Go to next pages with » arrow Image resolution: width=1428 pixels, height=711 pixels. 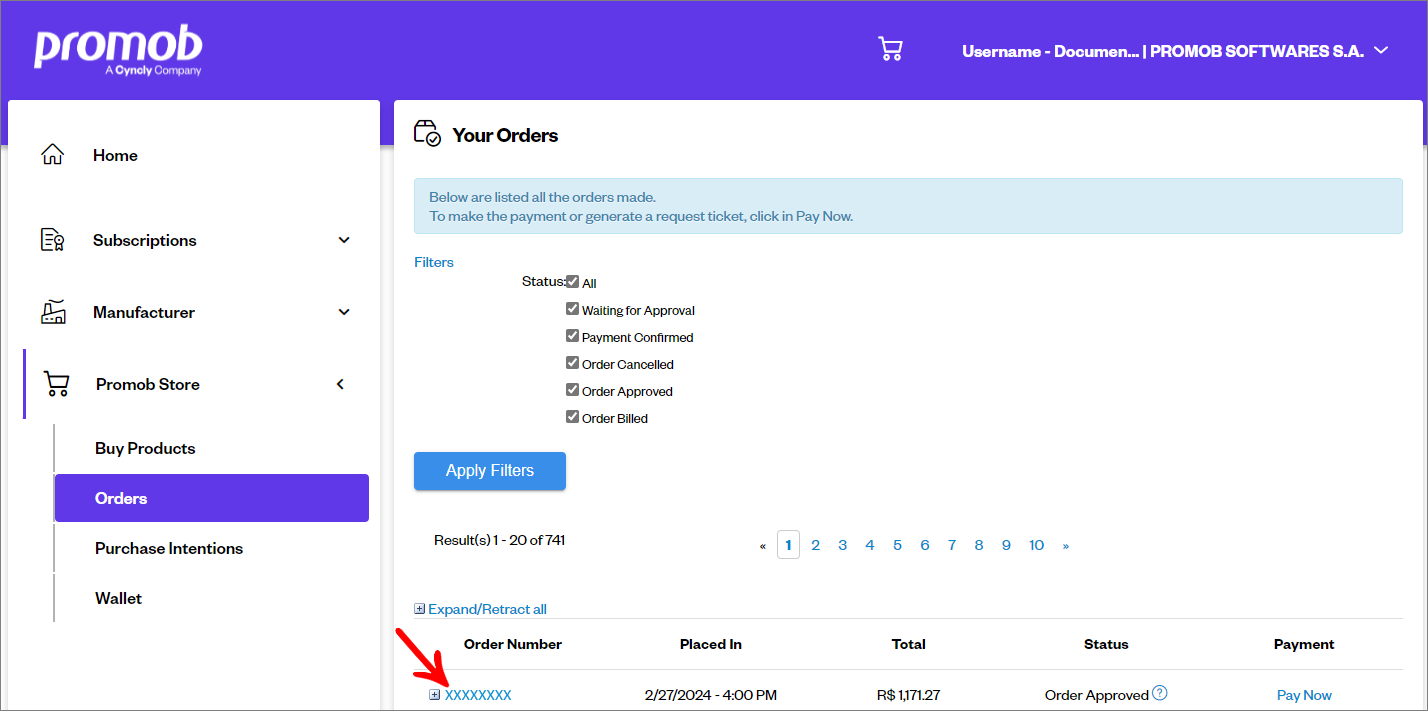pos(1066,546)
